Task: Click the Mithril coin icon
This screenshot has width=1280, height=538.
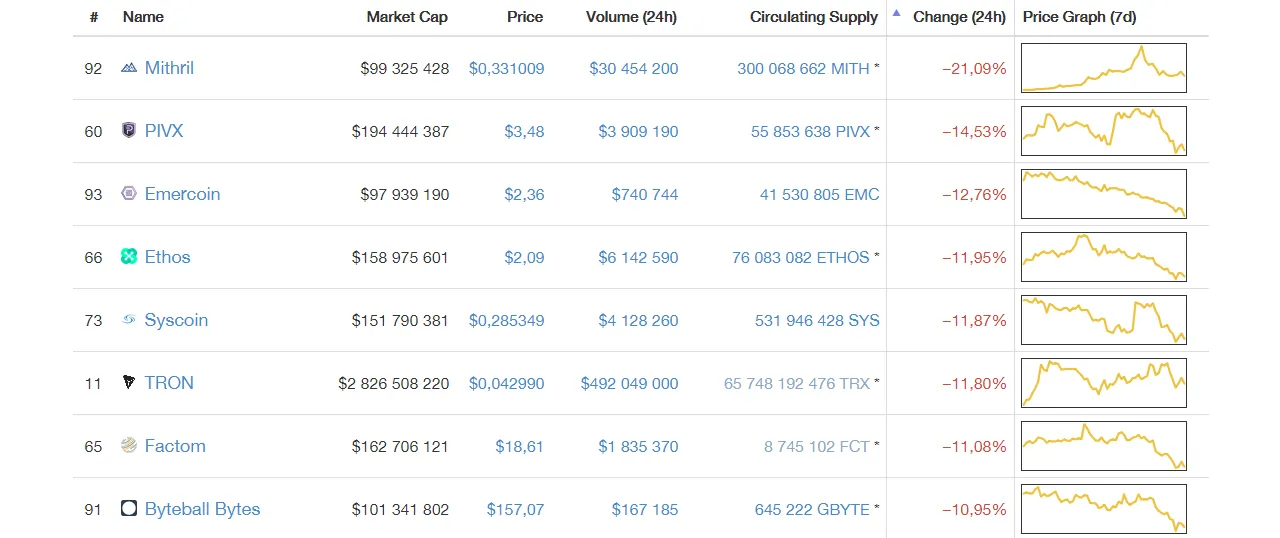Action: [x=128, y=68]
